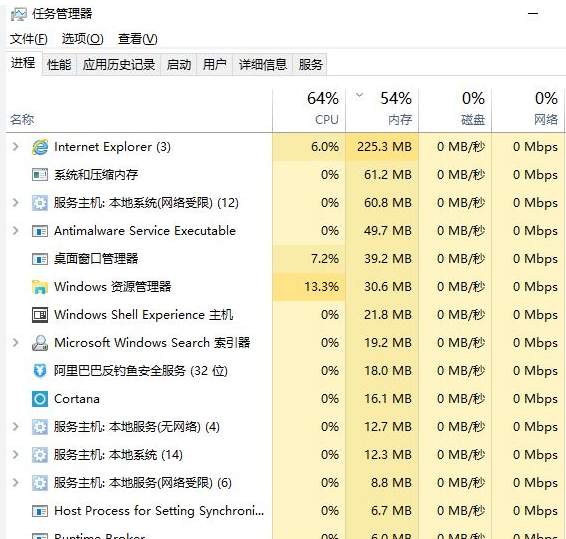Click the 7.2% CPU value

point(325,259)
